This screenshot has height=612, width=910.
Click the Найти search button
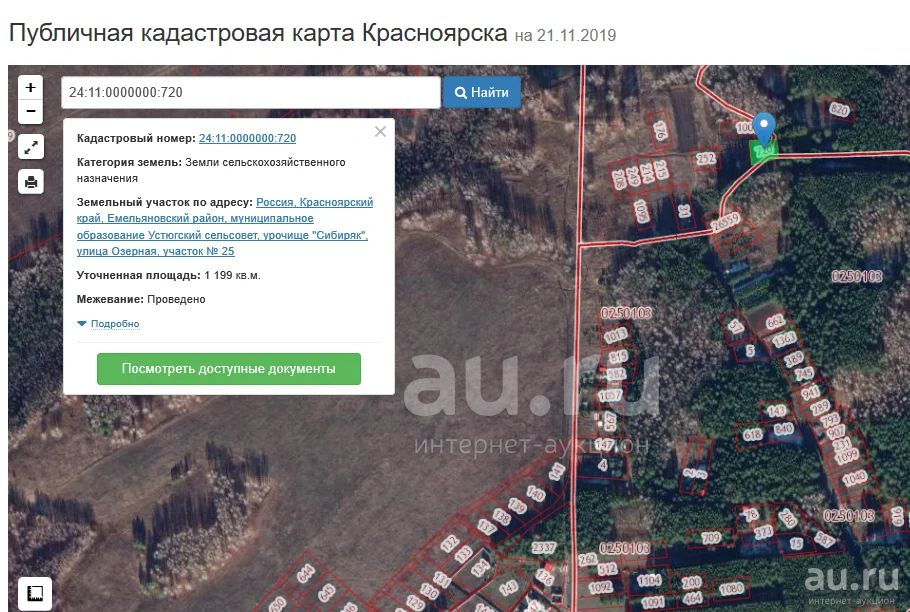482,92
